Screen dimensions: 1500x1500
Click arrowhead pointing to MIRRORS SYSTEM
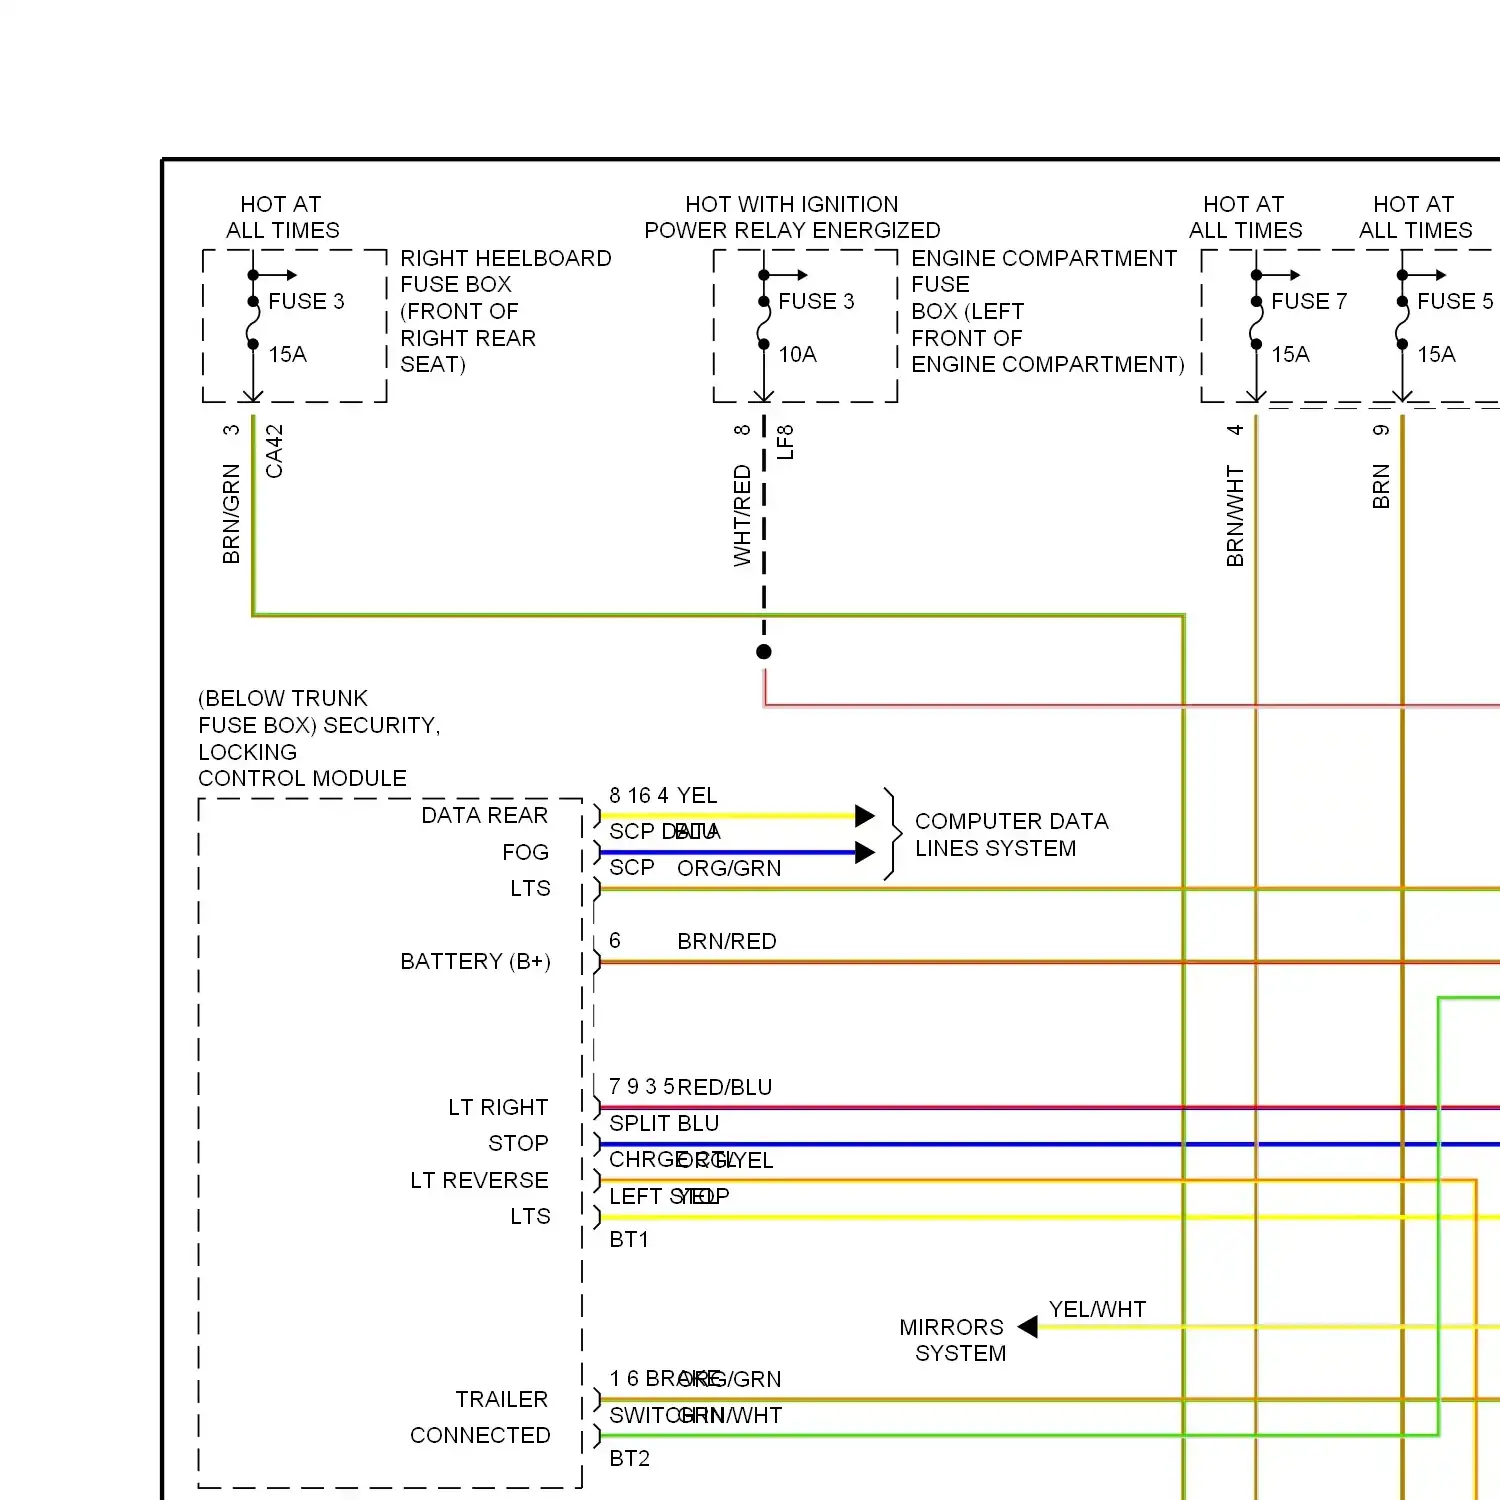pyautogui.click(x=1027, y=1327)
